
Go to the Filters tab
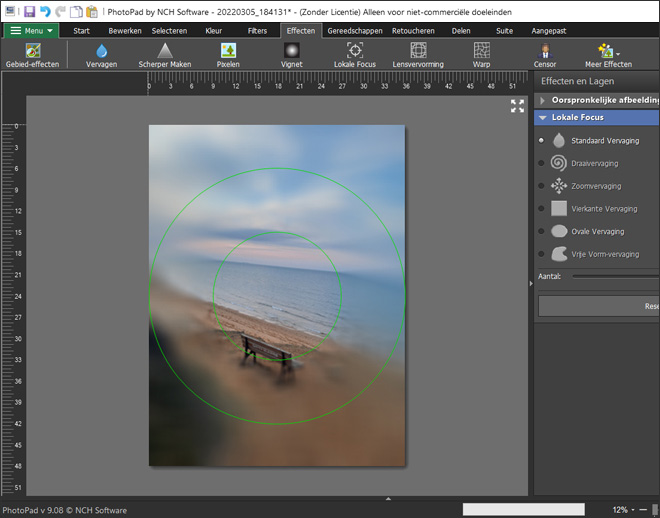click(x=257, y=31)
